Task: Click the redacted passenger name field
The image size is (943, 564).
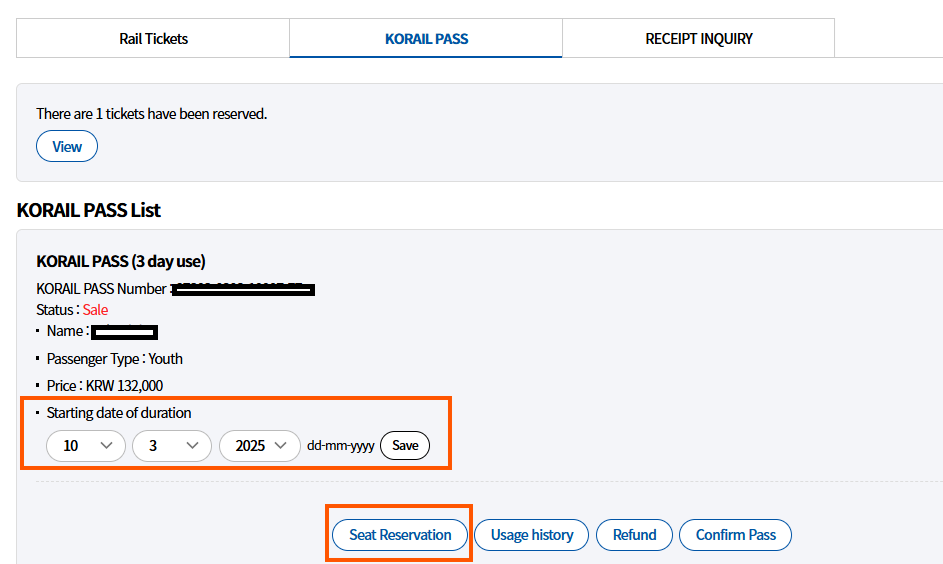Action: (x=124, y=332)
